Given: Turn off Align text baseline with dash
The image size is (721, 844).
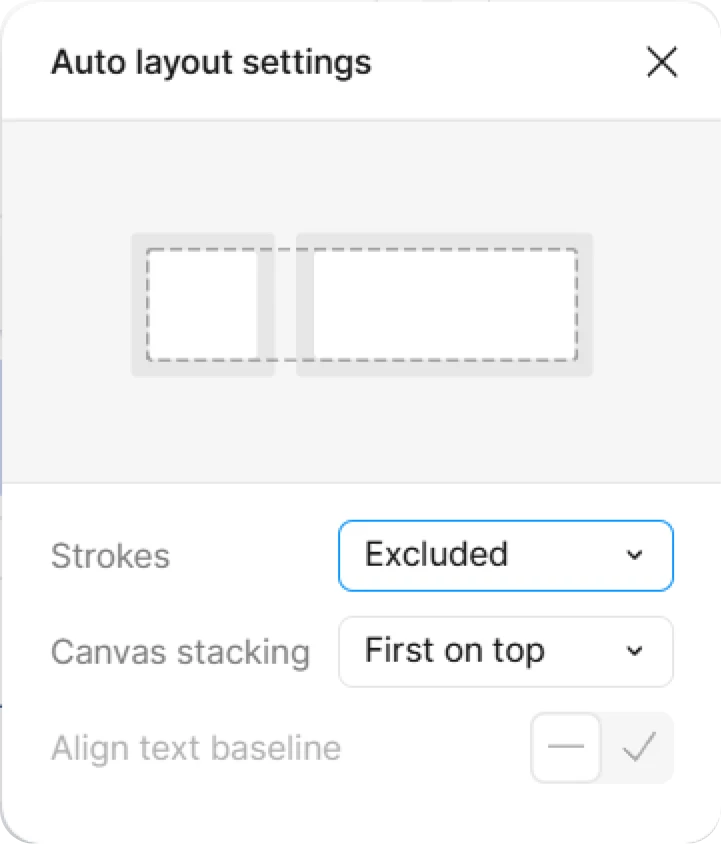Looking at the screenshot, I should click(x=566, y=748).
